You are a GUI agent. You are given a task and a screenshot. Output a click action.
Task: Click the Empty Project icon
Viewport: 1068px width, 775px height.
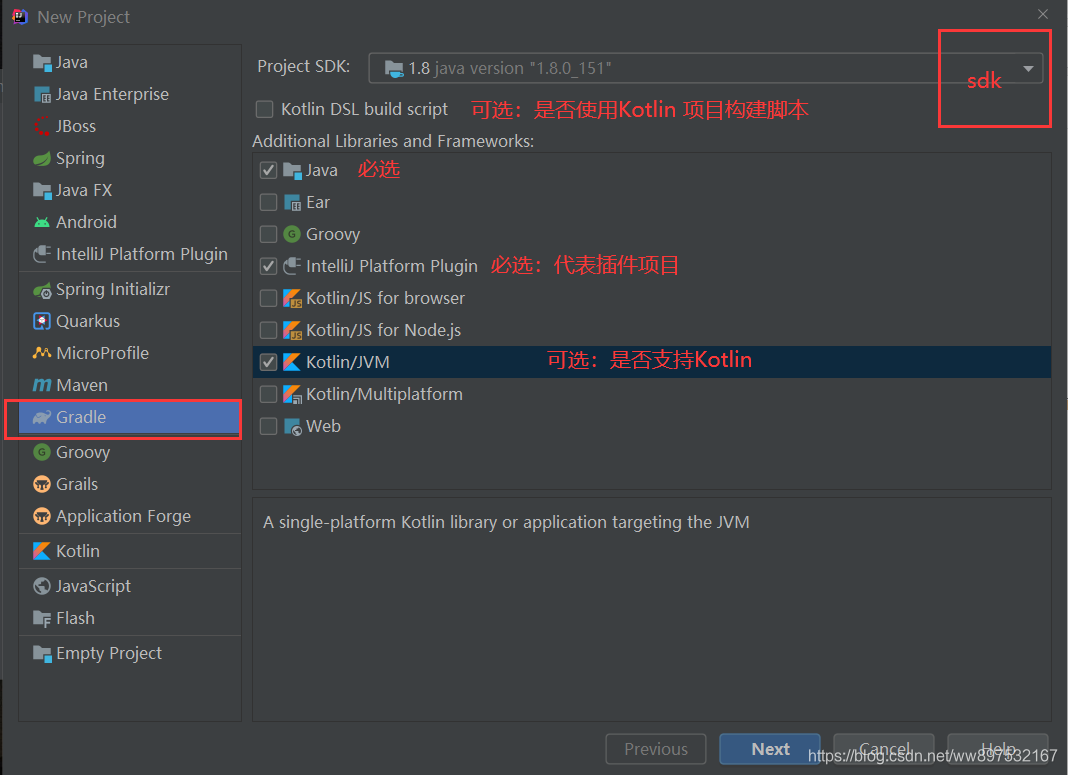[x=42, y=654]
